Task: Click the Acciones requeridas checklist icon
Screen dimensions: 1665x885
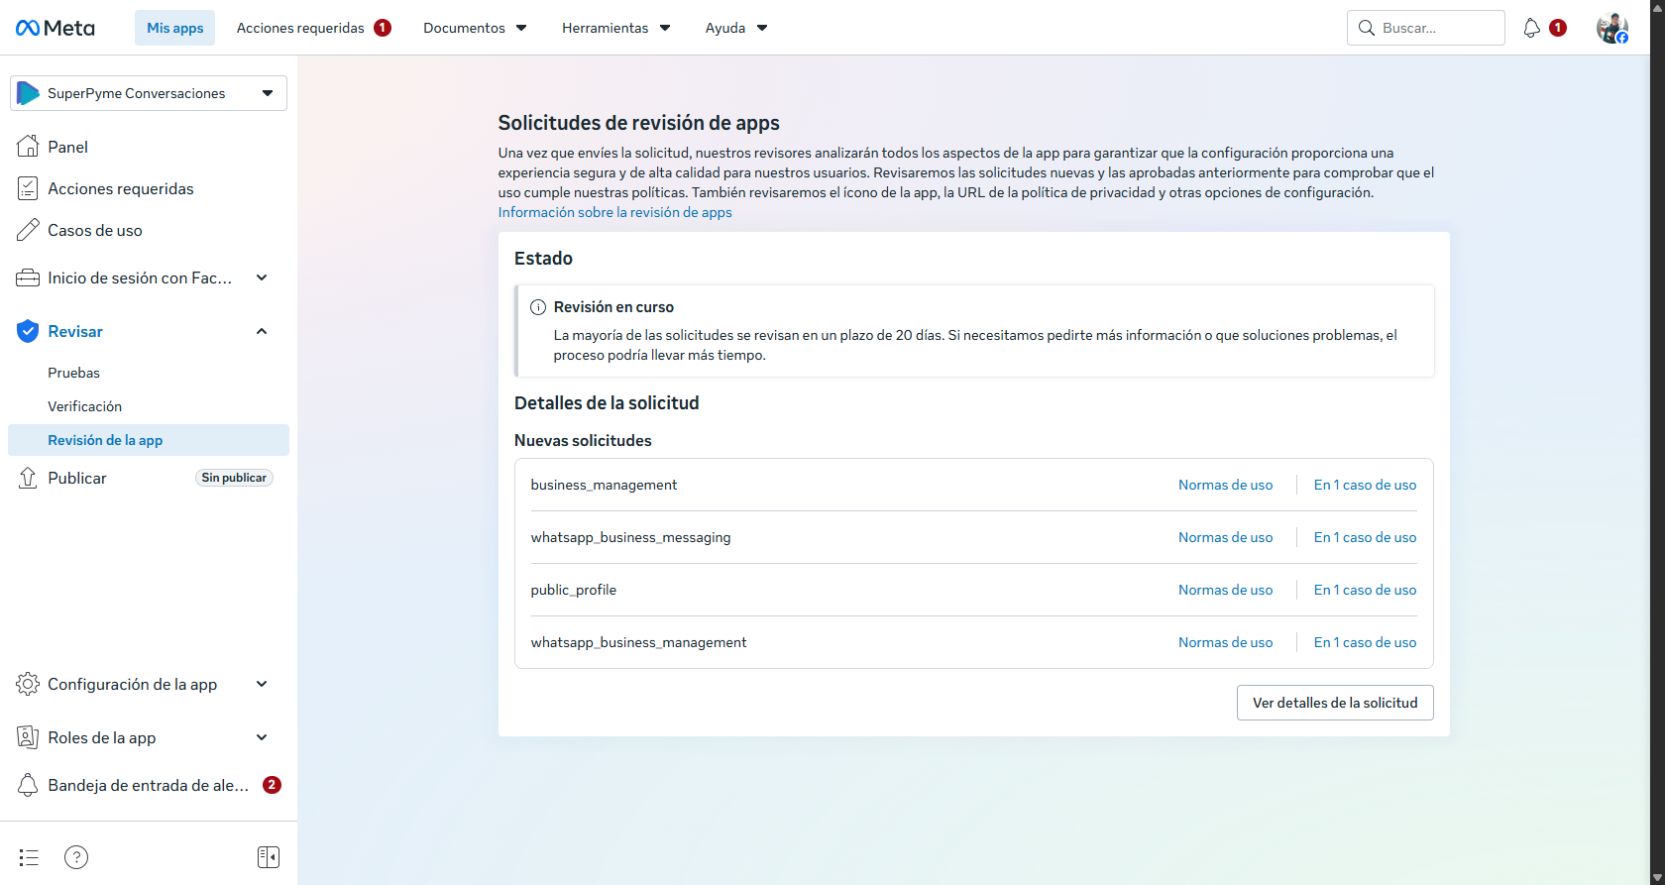Action: pos(28,188)
